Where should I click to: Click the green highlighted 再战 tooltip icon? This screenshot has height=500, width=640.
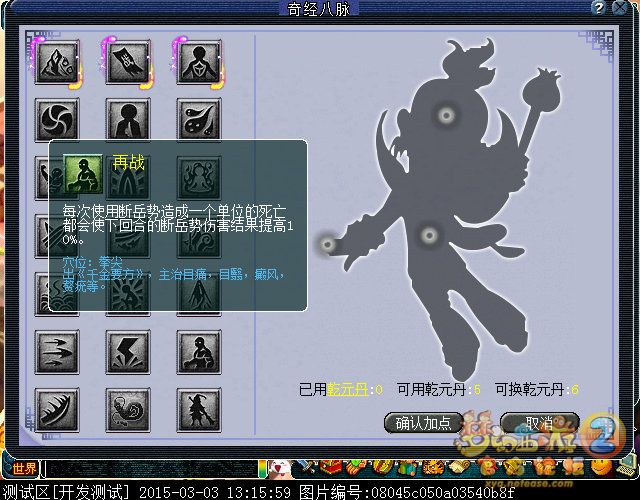(x=83, y=174)
